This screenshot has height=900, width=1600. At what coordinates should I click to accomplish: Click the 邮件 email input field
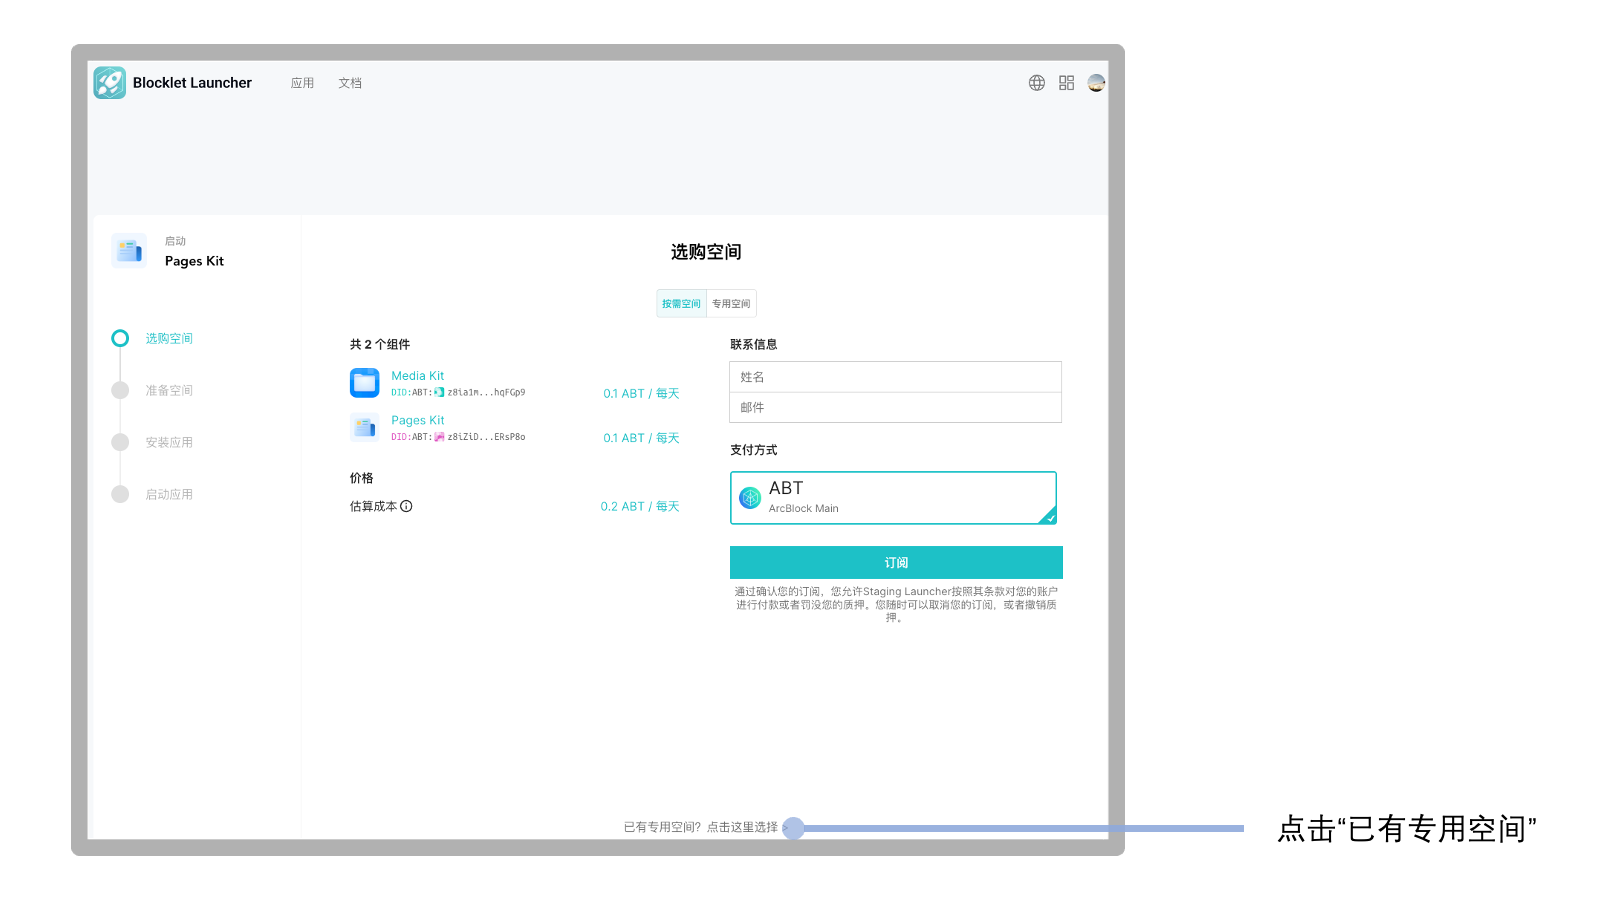coord(895,407)
